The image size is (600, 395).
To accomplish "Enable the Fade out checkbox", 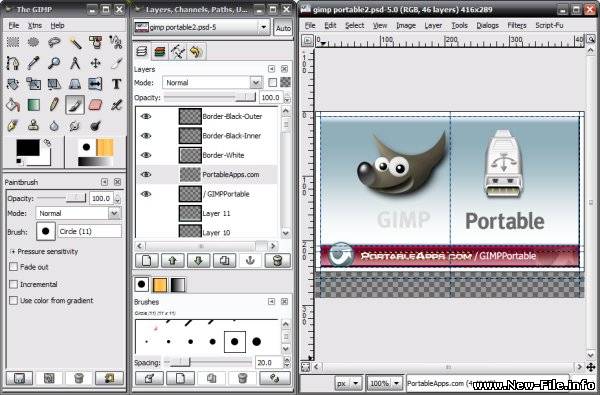I will pyautogui.click(x=13, y=267).
